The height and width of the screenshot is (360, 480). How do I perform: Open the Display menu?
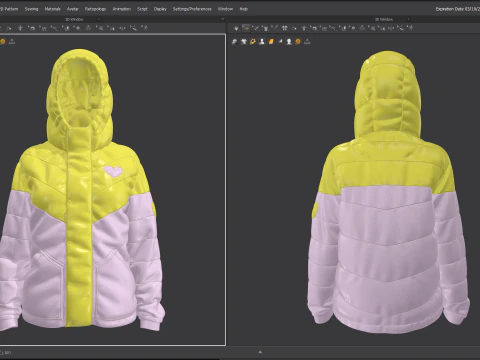160,9
